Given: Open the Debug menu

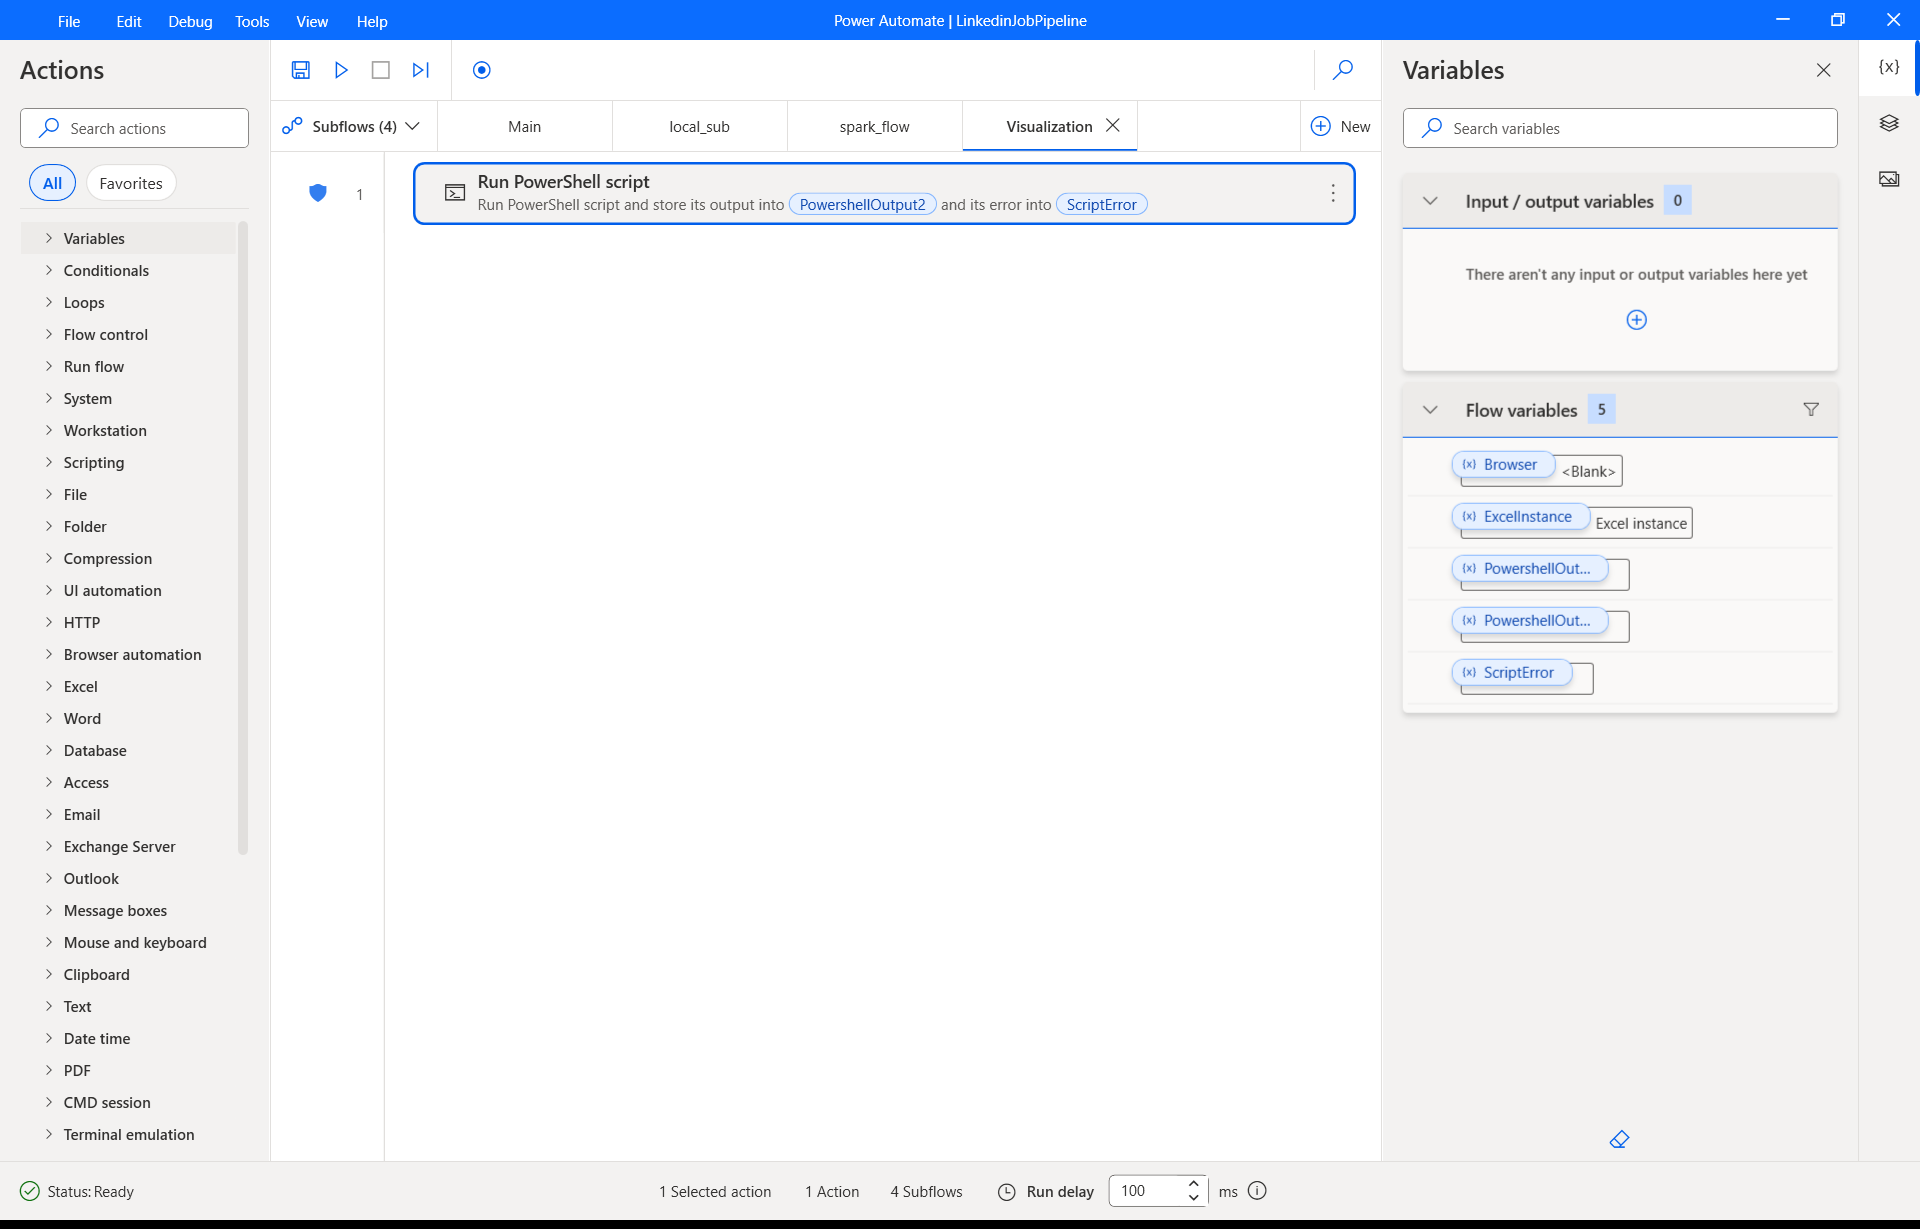Looking at the screenshot, I should pyautogui.click(x=190, y=21).
